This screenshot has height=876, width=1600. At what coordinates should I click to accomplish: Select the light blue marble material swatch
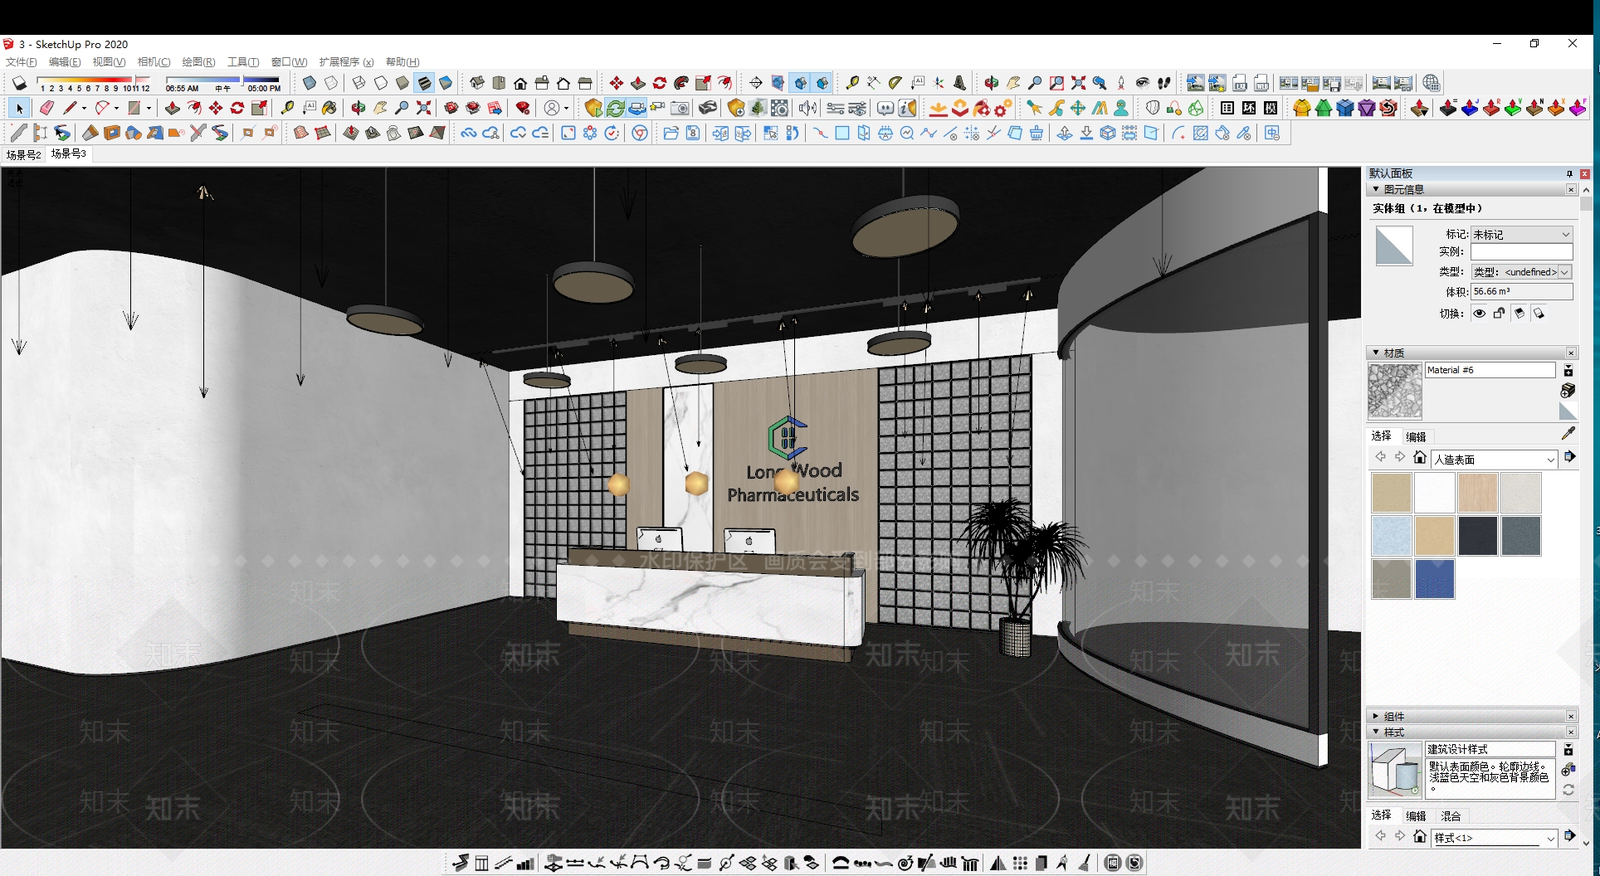pos(1391,536)
